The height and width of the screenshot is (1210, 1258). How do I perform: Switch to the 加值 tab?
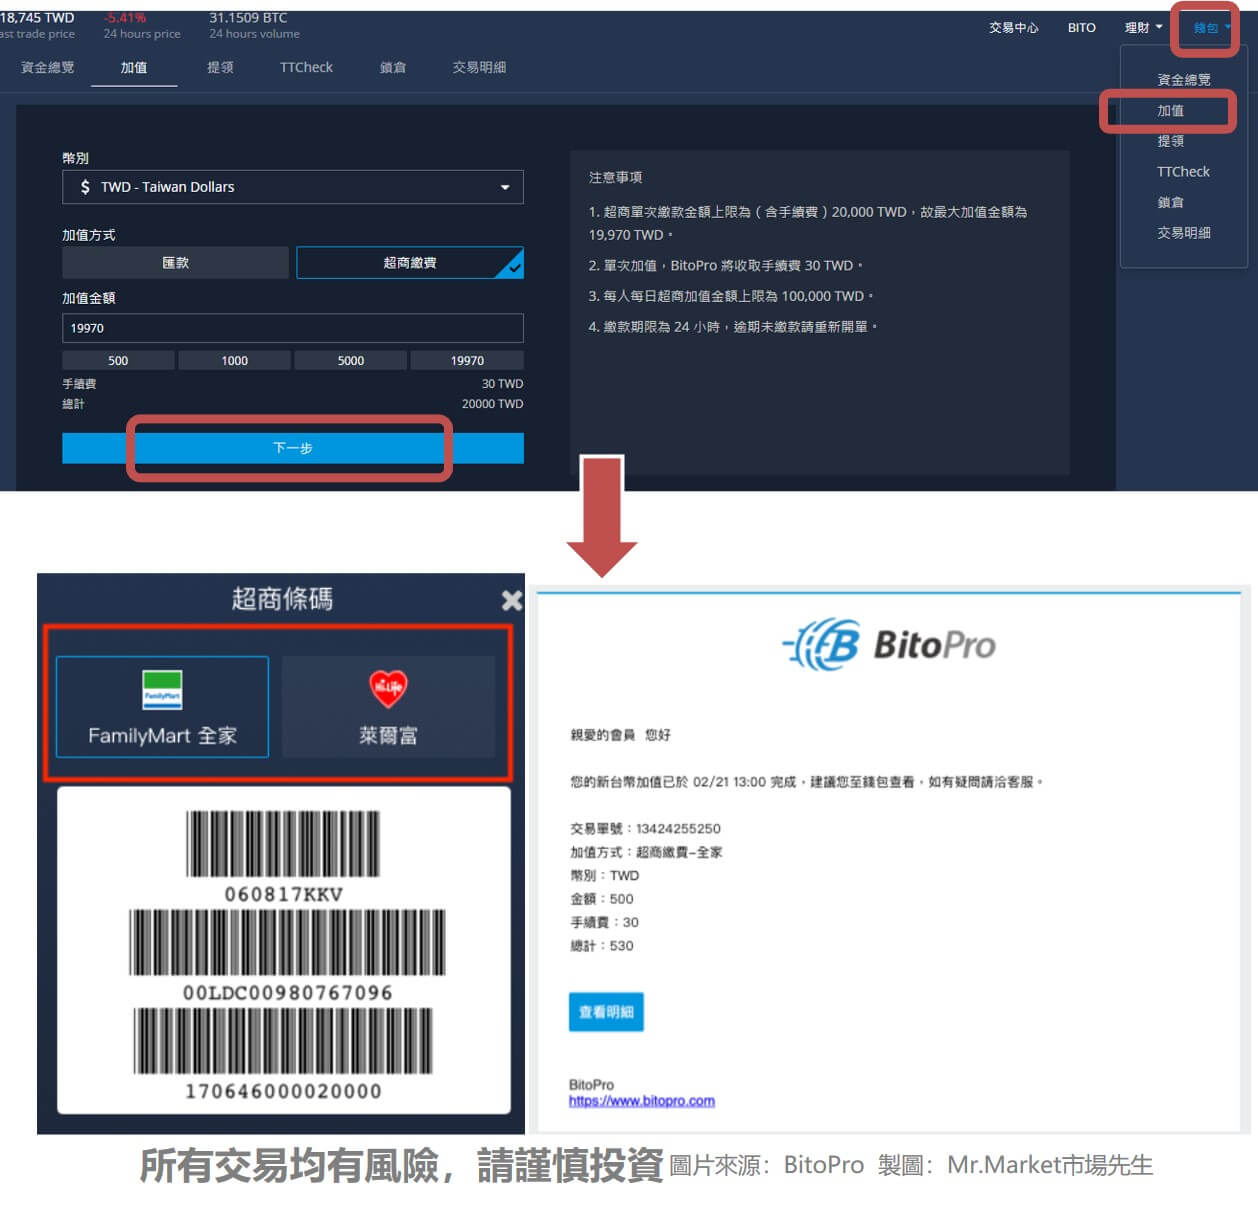point(134,67)
